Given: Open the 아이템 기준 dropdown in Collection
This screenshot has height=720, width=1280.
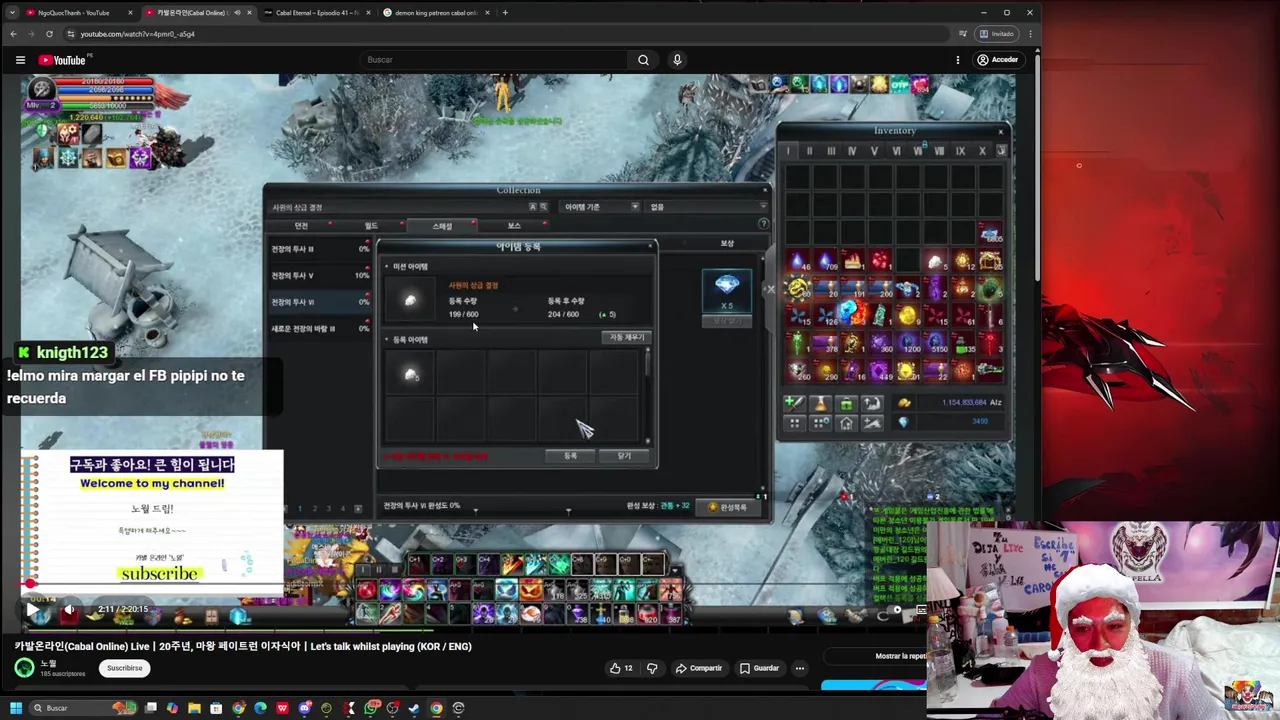Looking at the screenshot, I should click(x=600, y=207).
